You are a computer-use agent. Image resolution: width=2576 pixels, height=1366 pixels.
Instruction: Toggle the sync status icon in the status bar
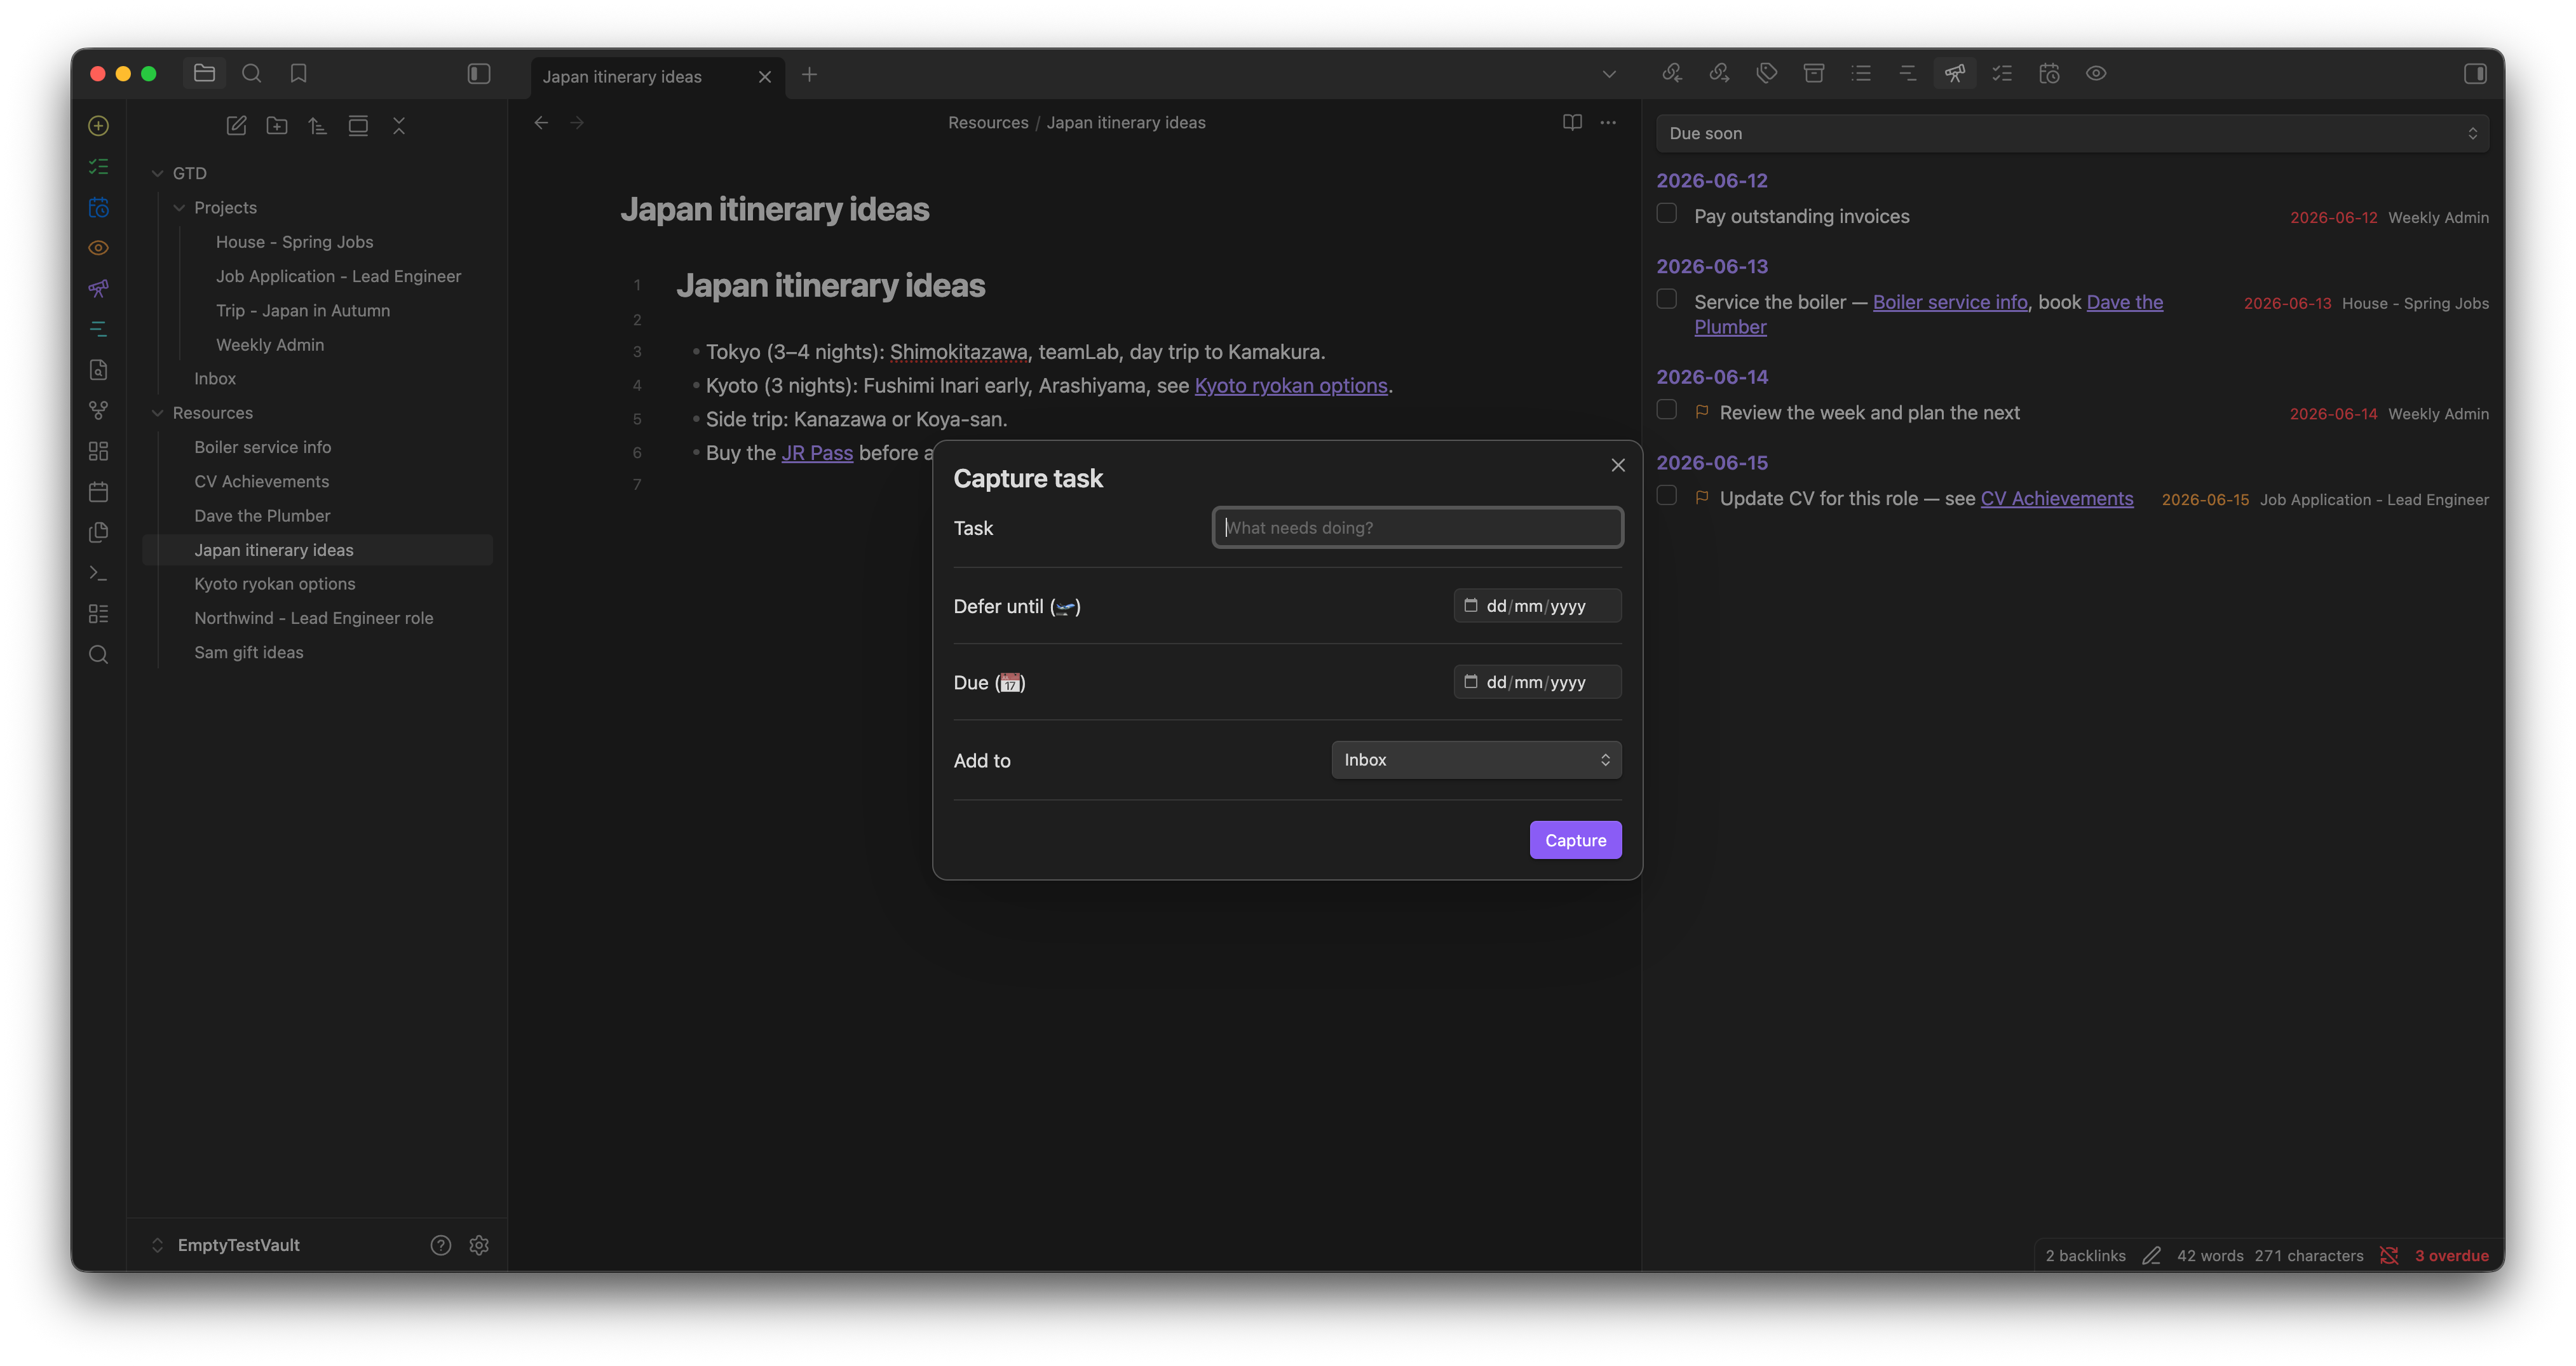(2389, 1256)
